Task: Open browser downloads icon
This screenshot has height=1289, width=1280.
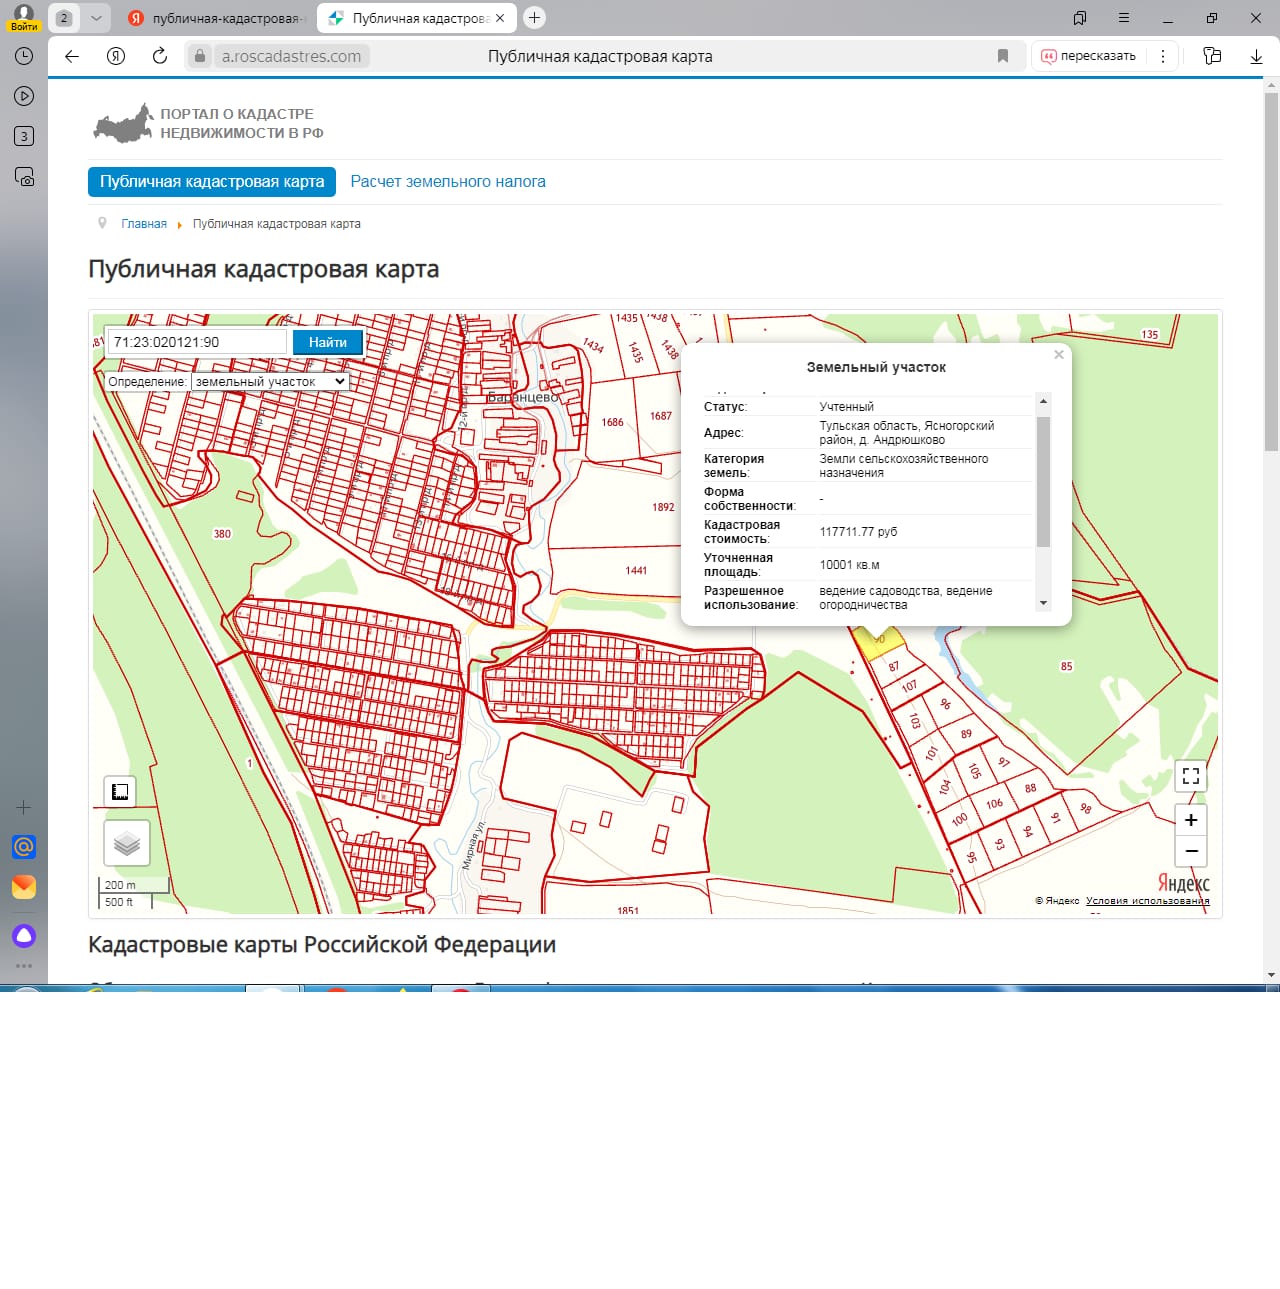Action: 1256,56
